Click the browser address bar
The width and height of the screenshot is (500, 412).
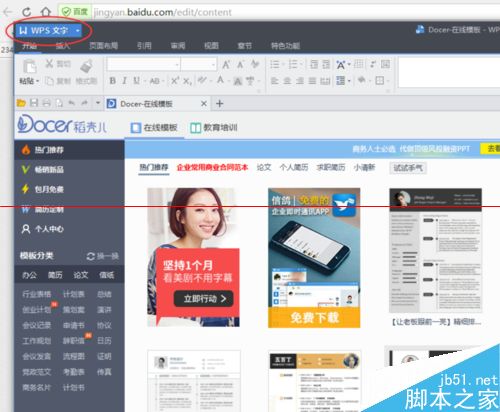(x=279, y=12)
